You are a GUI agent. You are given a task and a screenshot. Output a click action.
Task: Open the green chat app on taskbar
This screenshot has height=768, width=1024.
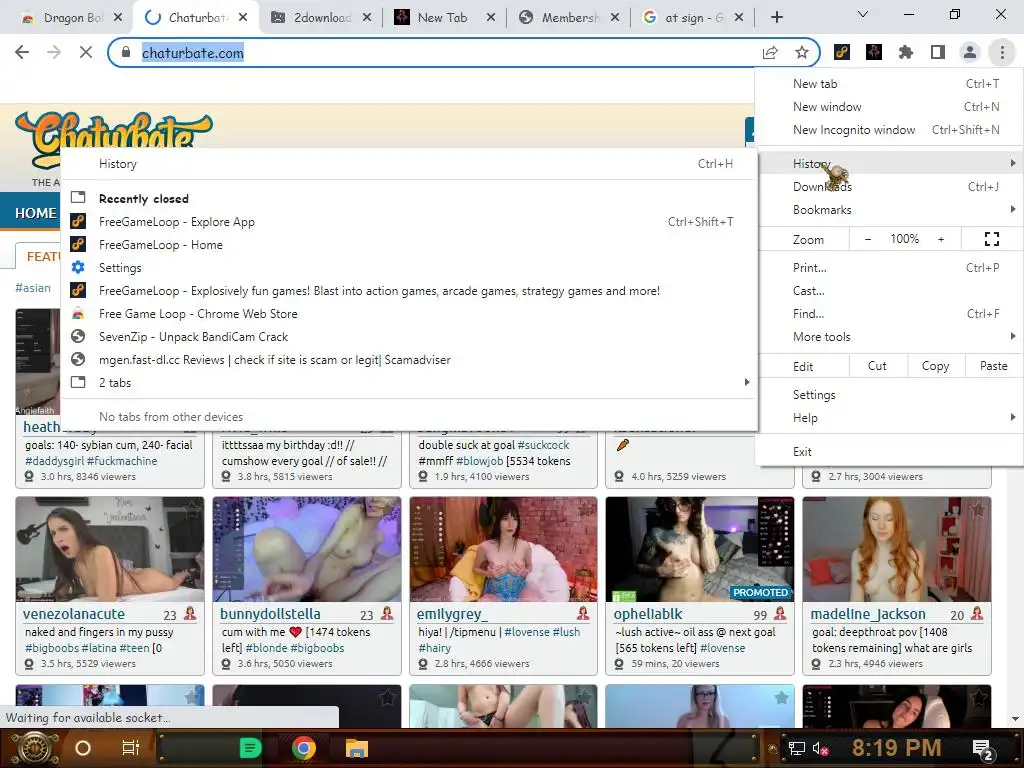point(250,748)
